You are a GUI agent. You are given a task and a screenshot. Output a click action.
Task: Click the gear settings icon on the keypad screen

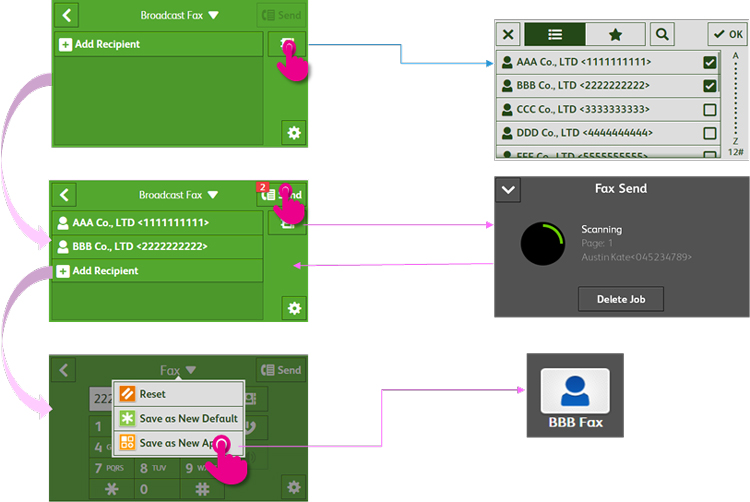[x=293, y=487]
